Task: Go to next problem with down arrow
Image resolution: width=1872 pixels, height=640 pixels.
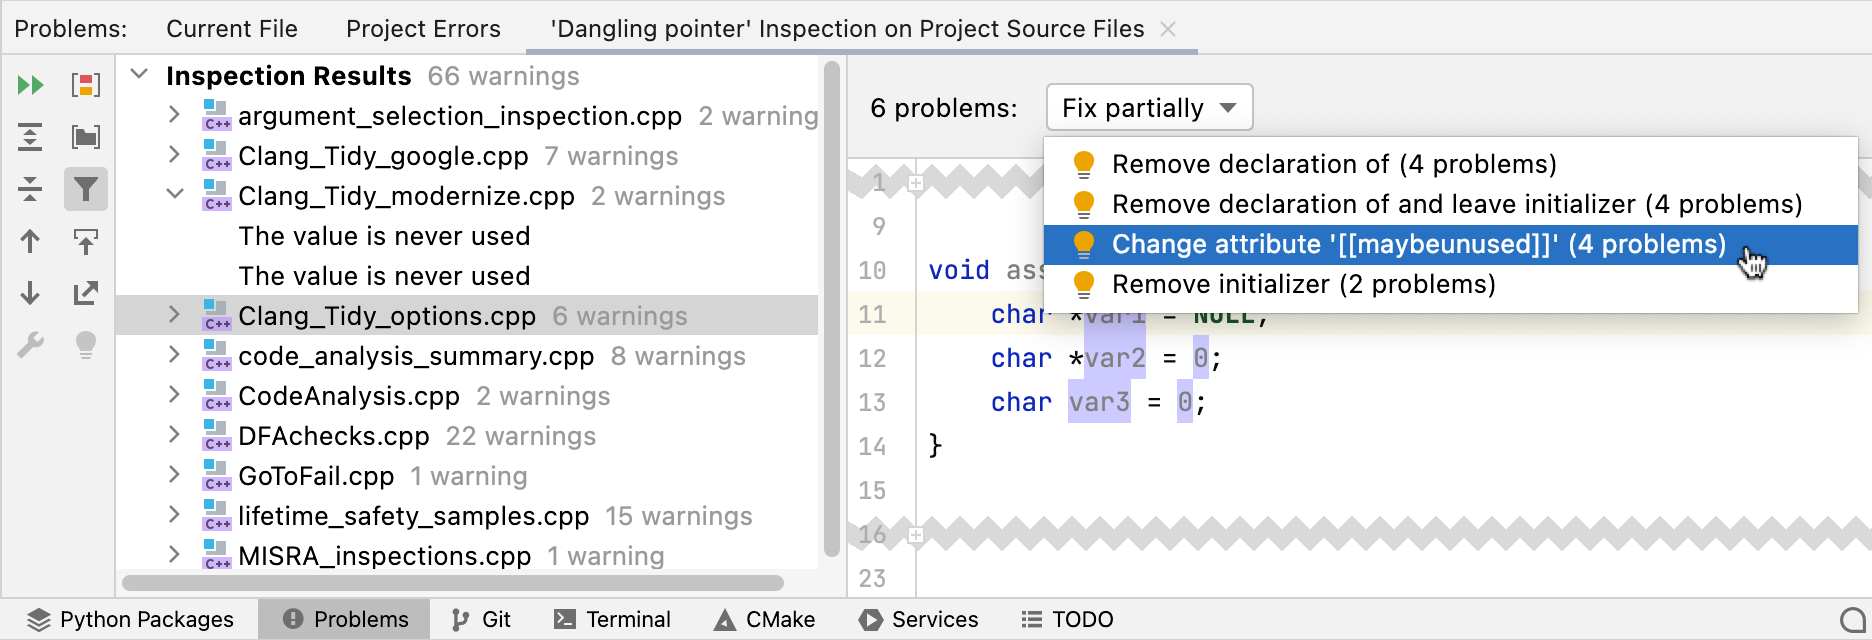Action: (30, 293)
